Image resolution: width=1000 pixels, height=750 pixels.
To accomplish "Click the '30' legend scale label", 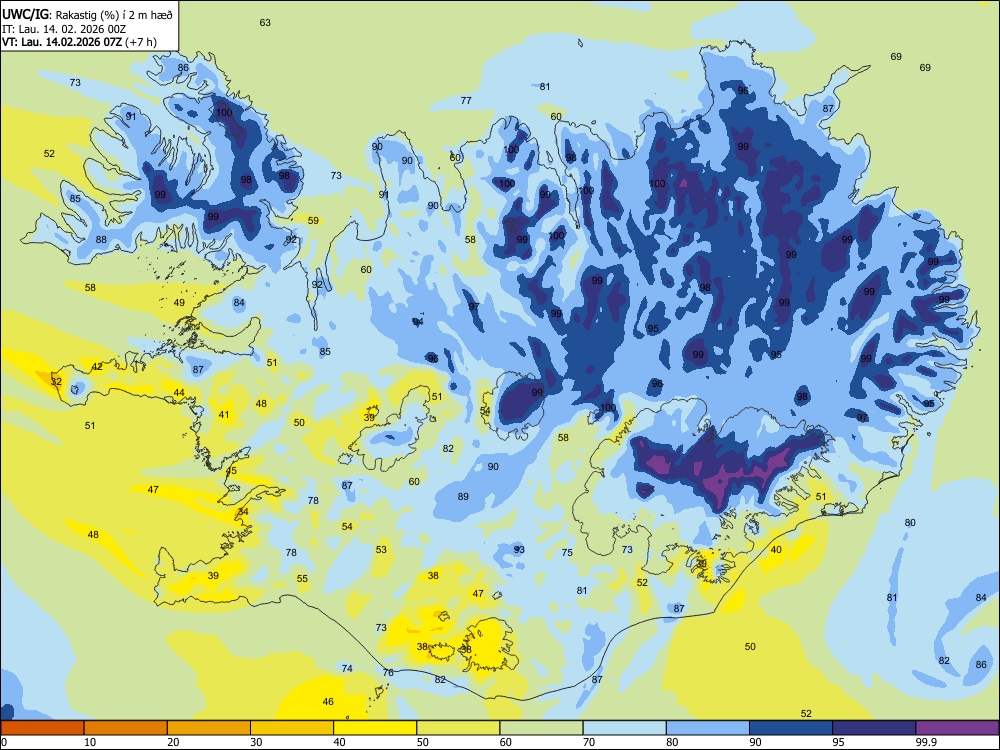I will (256, 742).
